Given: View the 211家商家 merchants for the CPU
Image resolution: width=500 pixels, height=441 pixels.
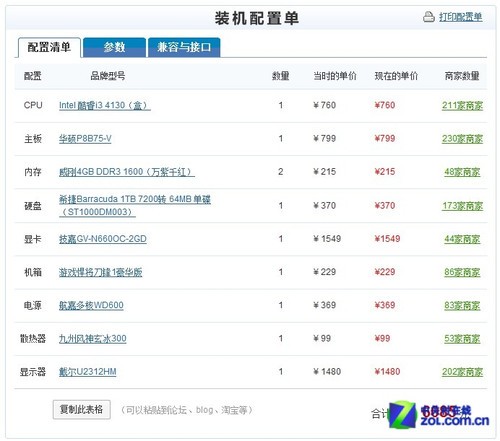Looking at the screenshot, I should (462, 106).
